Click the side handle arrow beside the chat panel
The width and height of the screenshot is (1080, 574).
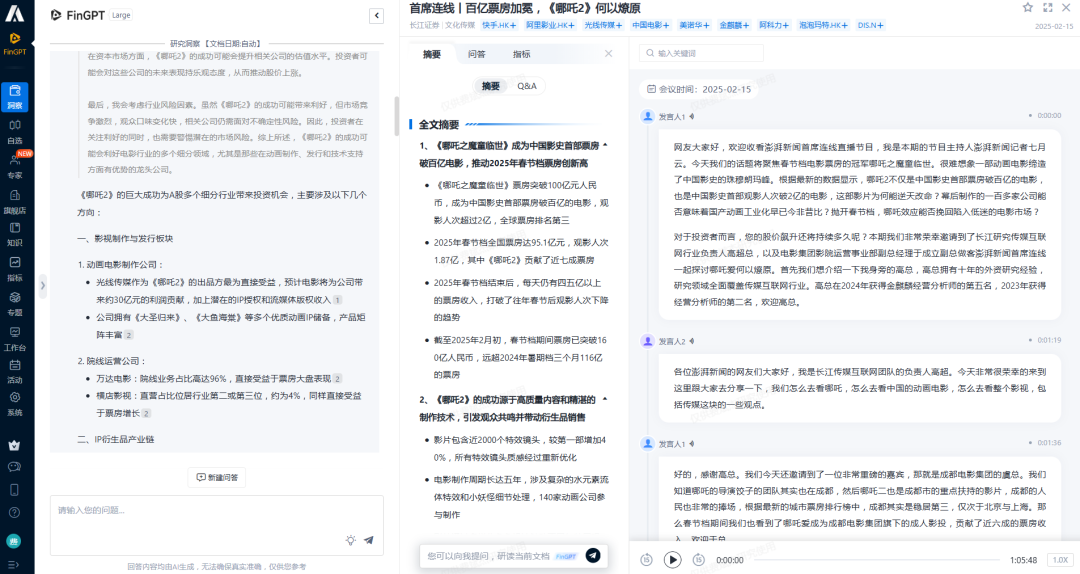[43, 285]
